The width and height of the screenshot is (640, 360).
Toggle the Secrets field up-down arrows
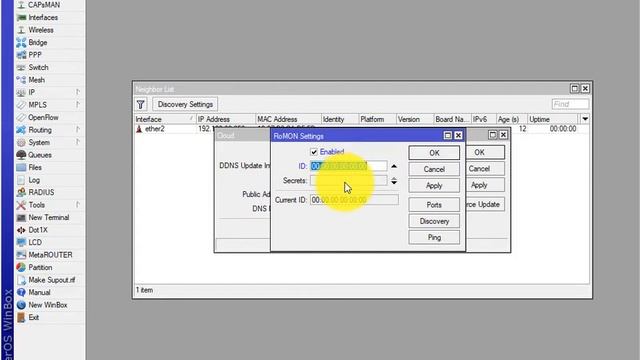tap(394, 181)
